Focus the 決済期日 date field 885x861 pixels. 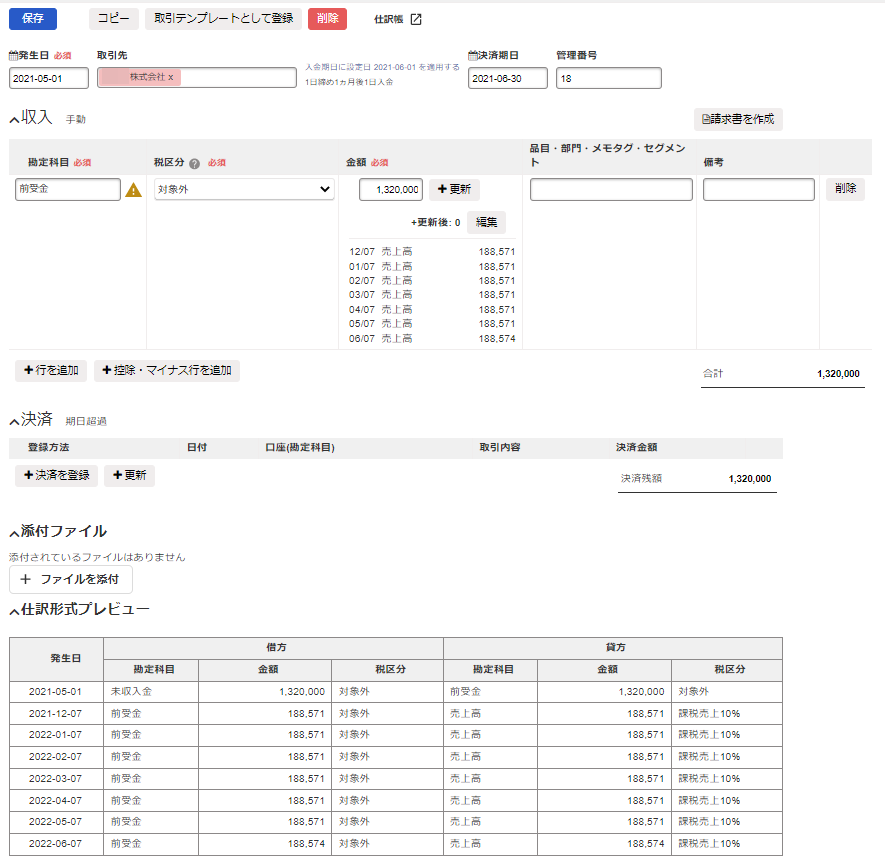click(507, 78)
